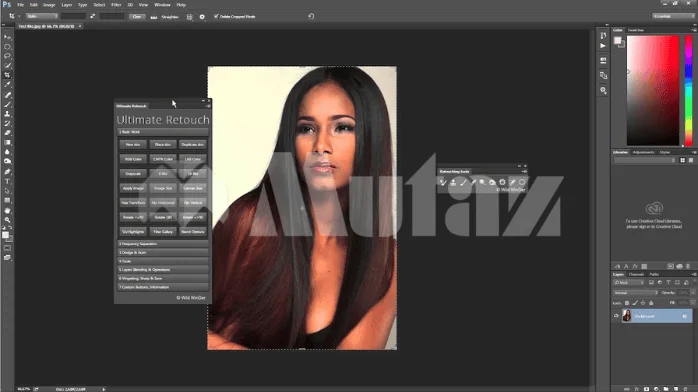Reset the crop with the undo arrow icon

coord(311,16)
